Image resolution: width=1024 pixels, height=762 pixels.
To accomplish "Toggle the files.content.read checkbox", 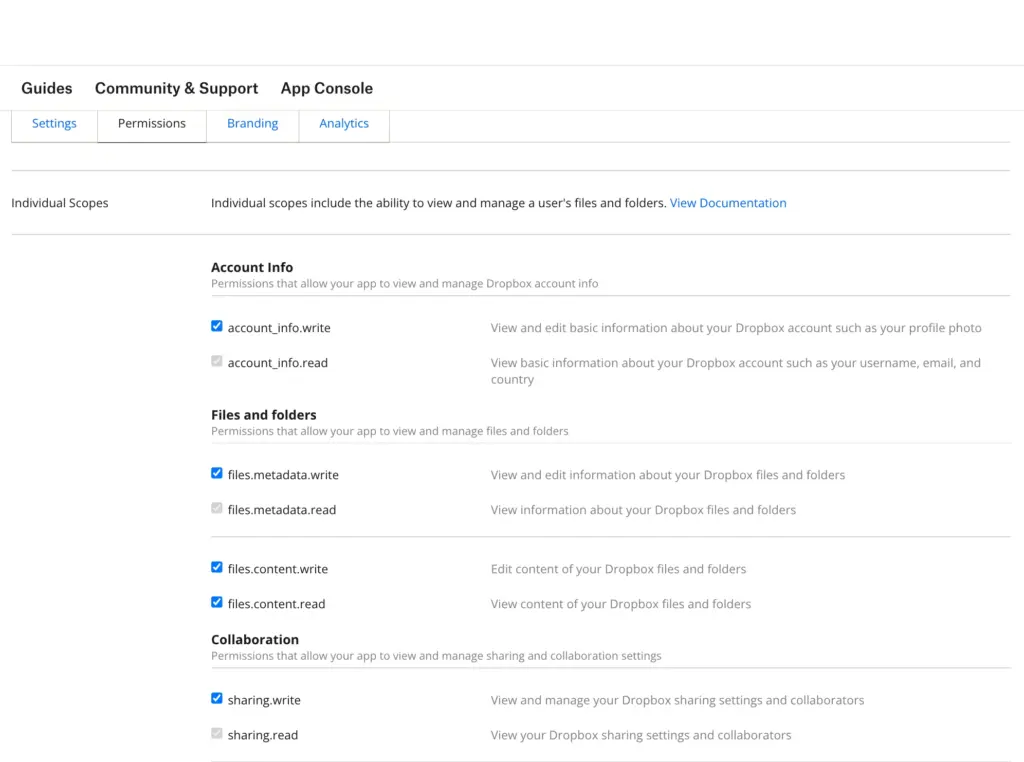I will (x=217, y=602).
